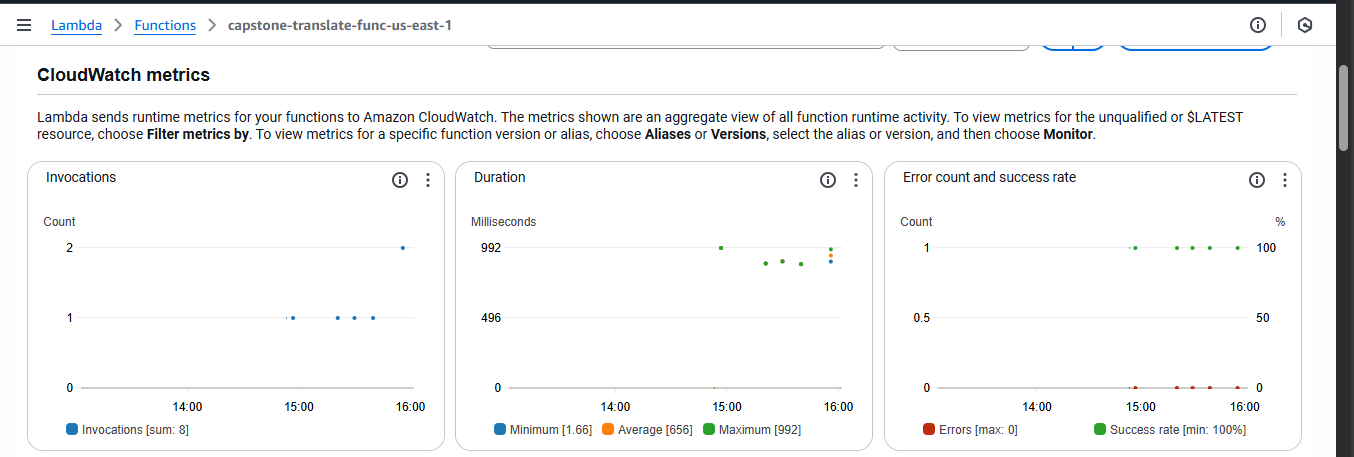The height and width of the screenshot is (457, 1354).
Task: Show info for the Invocations widget
Action: (400, 180)
